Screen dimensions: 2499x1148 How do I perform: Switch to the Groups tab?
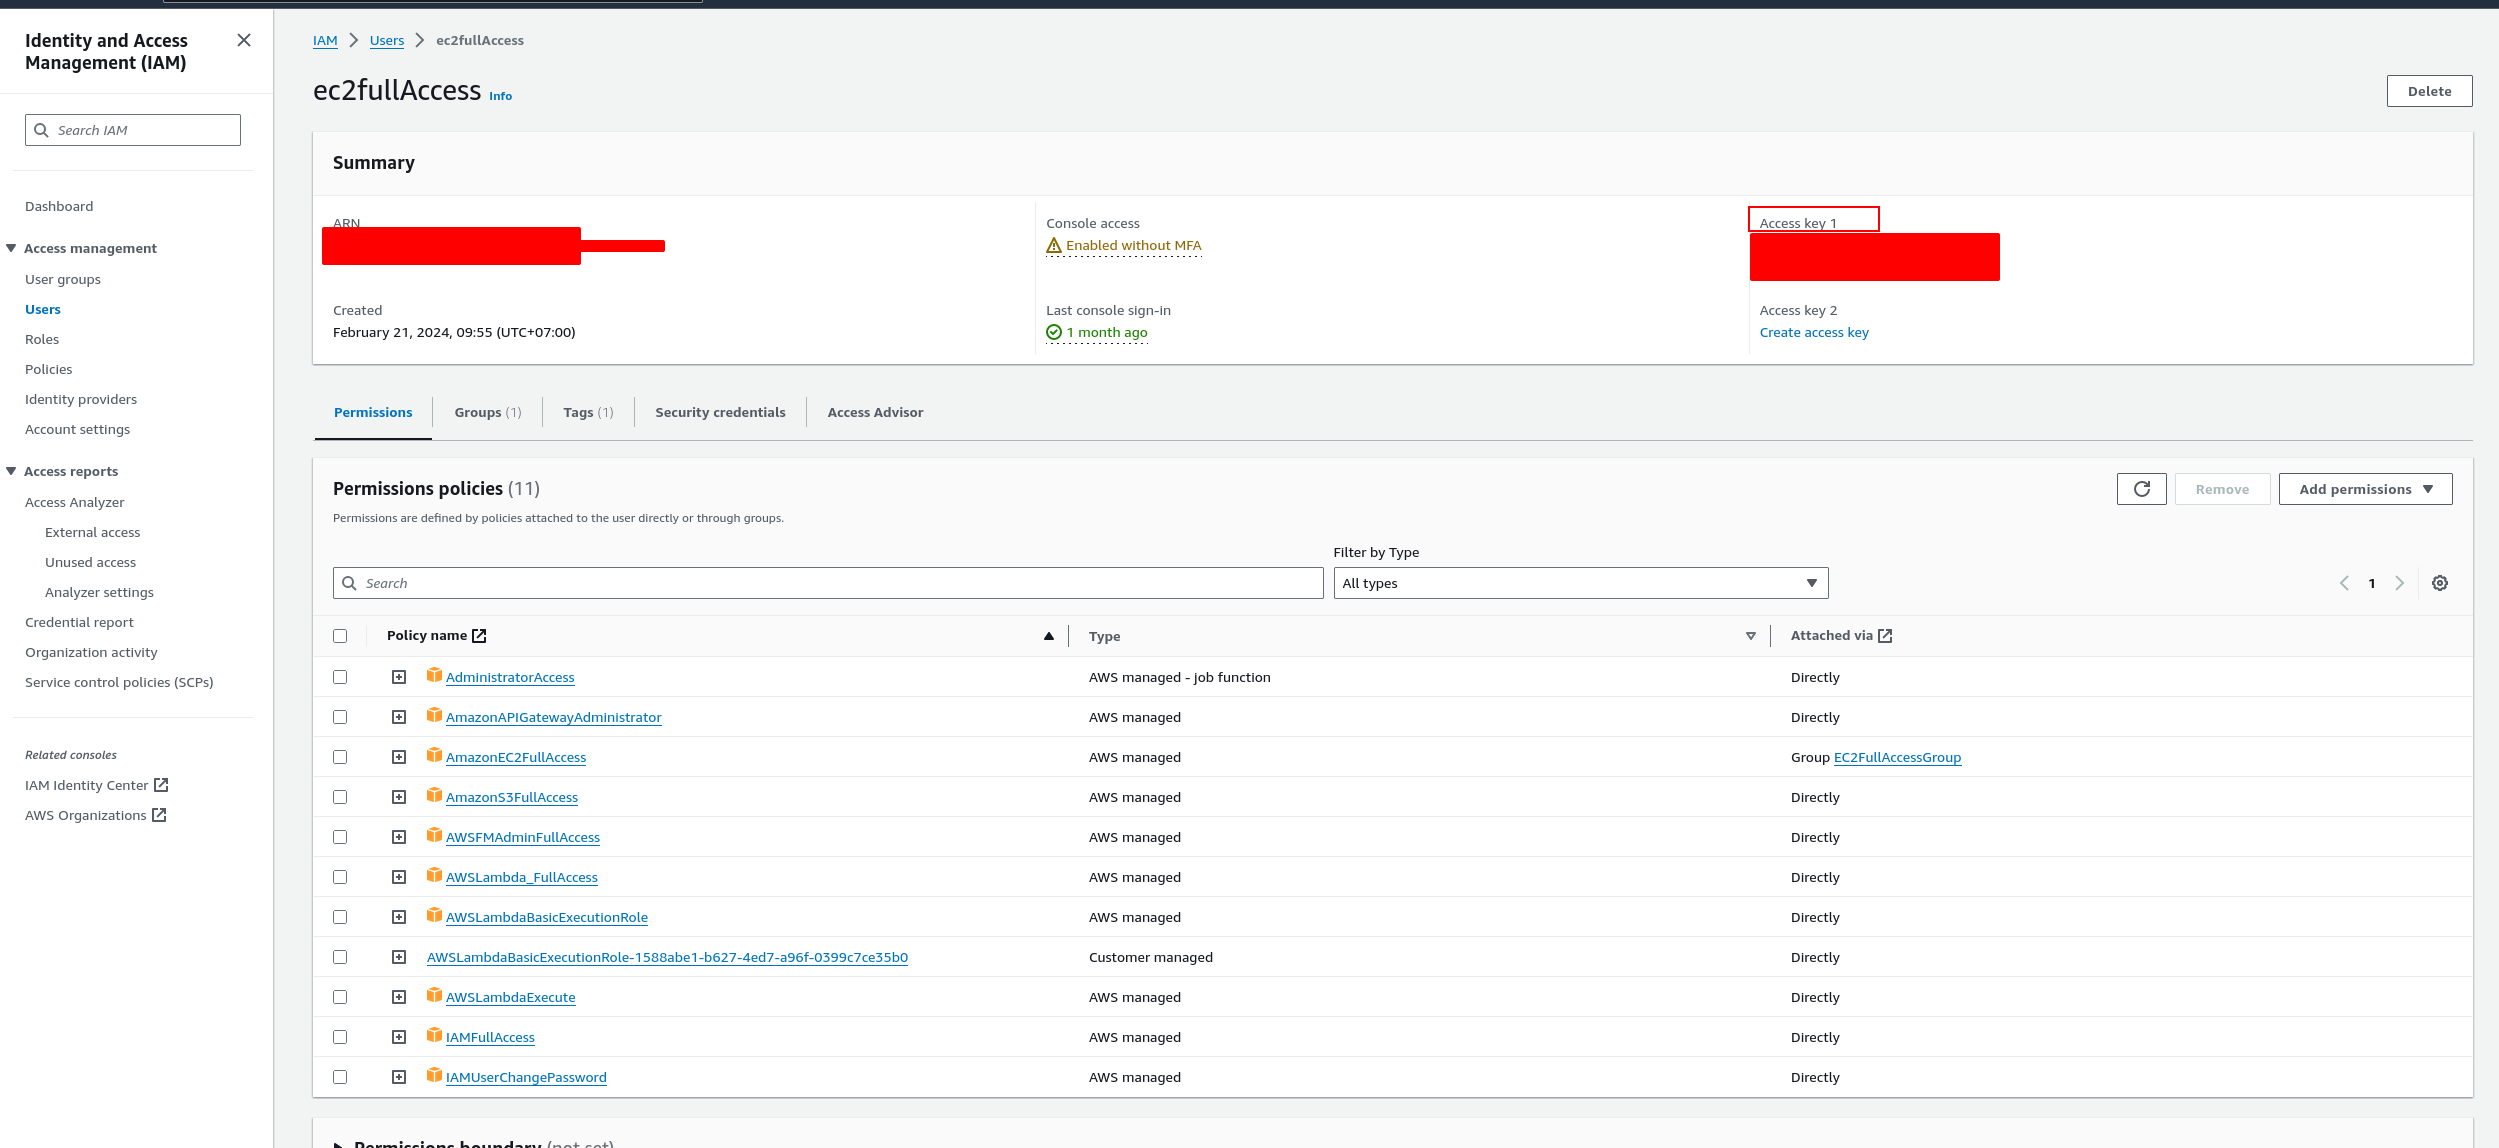[488, 412]
